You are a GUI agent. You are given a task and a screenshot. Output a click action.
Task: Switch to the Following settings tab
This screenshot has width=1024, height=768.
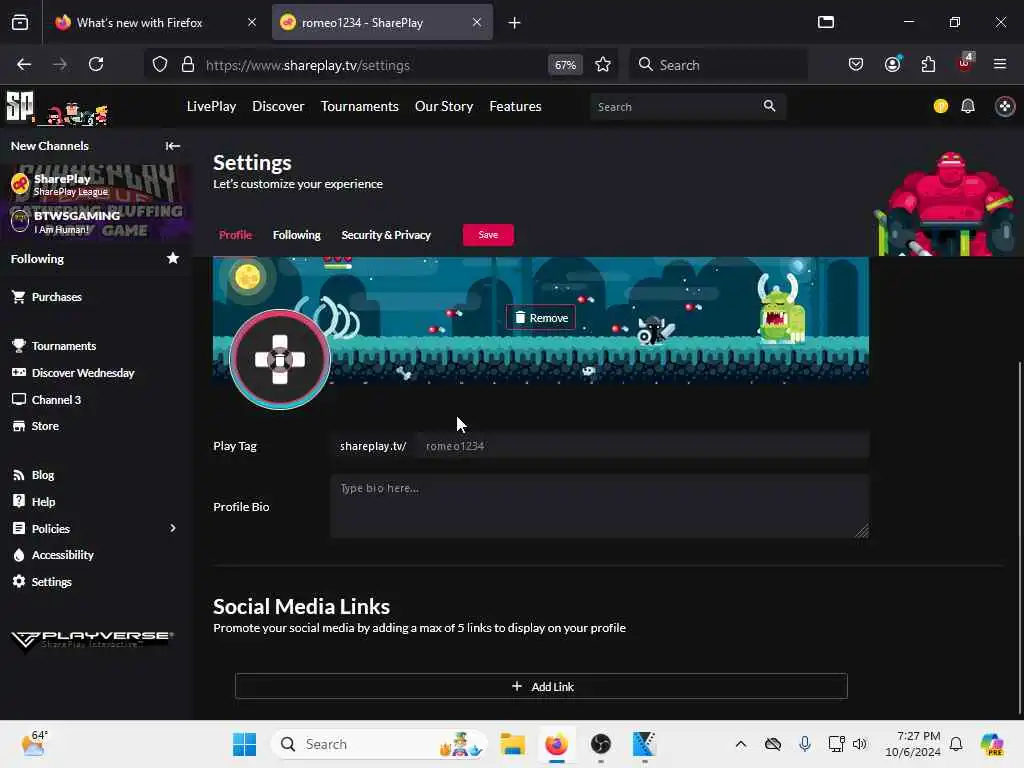click(x=296, y=235)
